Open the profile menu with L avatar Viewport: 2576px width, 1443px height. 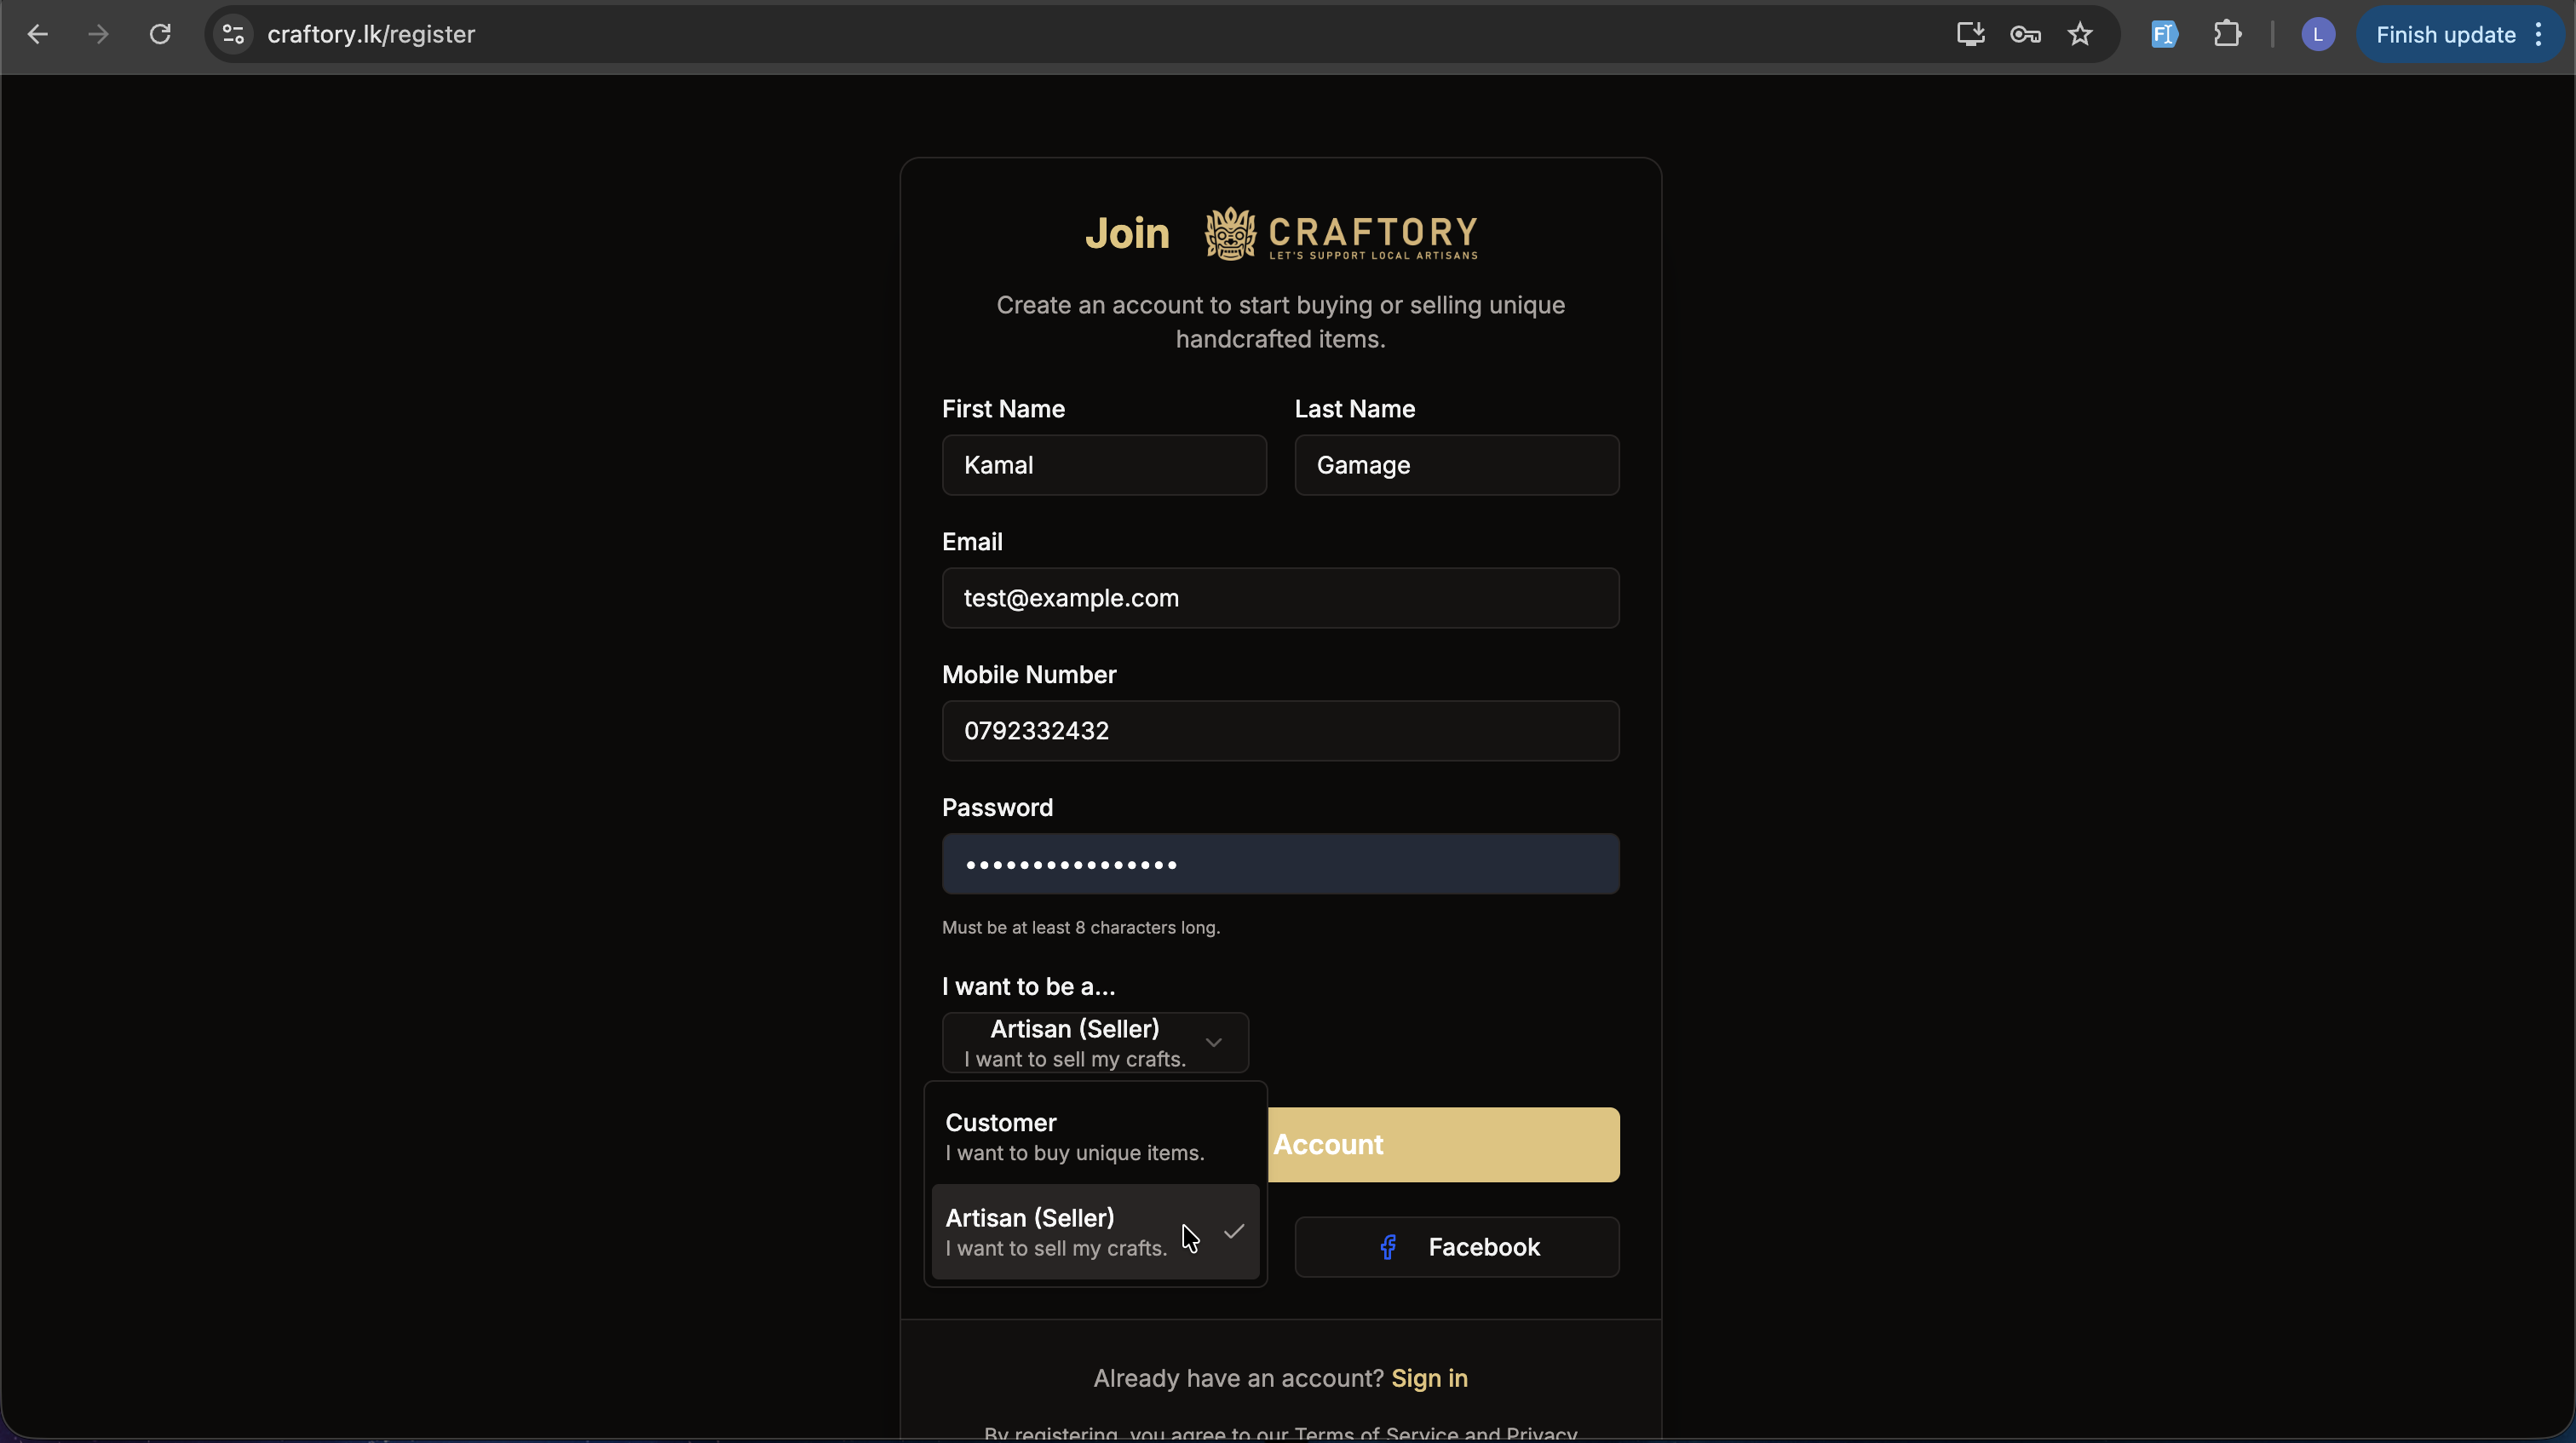point(2318,34)
